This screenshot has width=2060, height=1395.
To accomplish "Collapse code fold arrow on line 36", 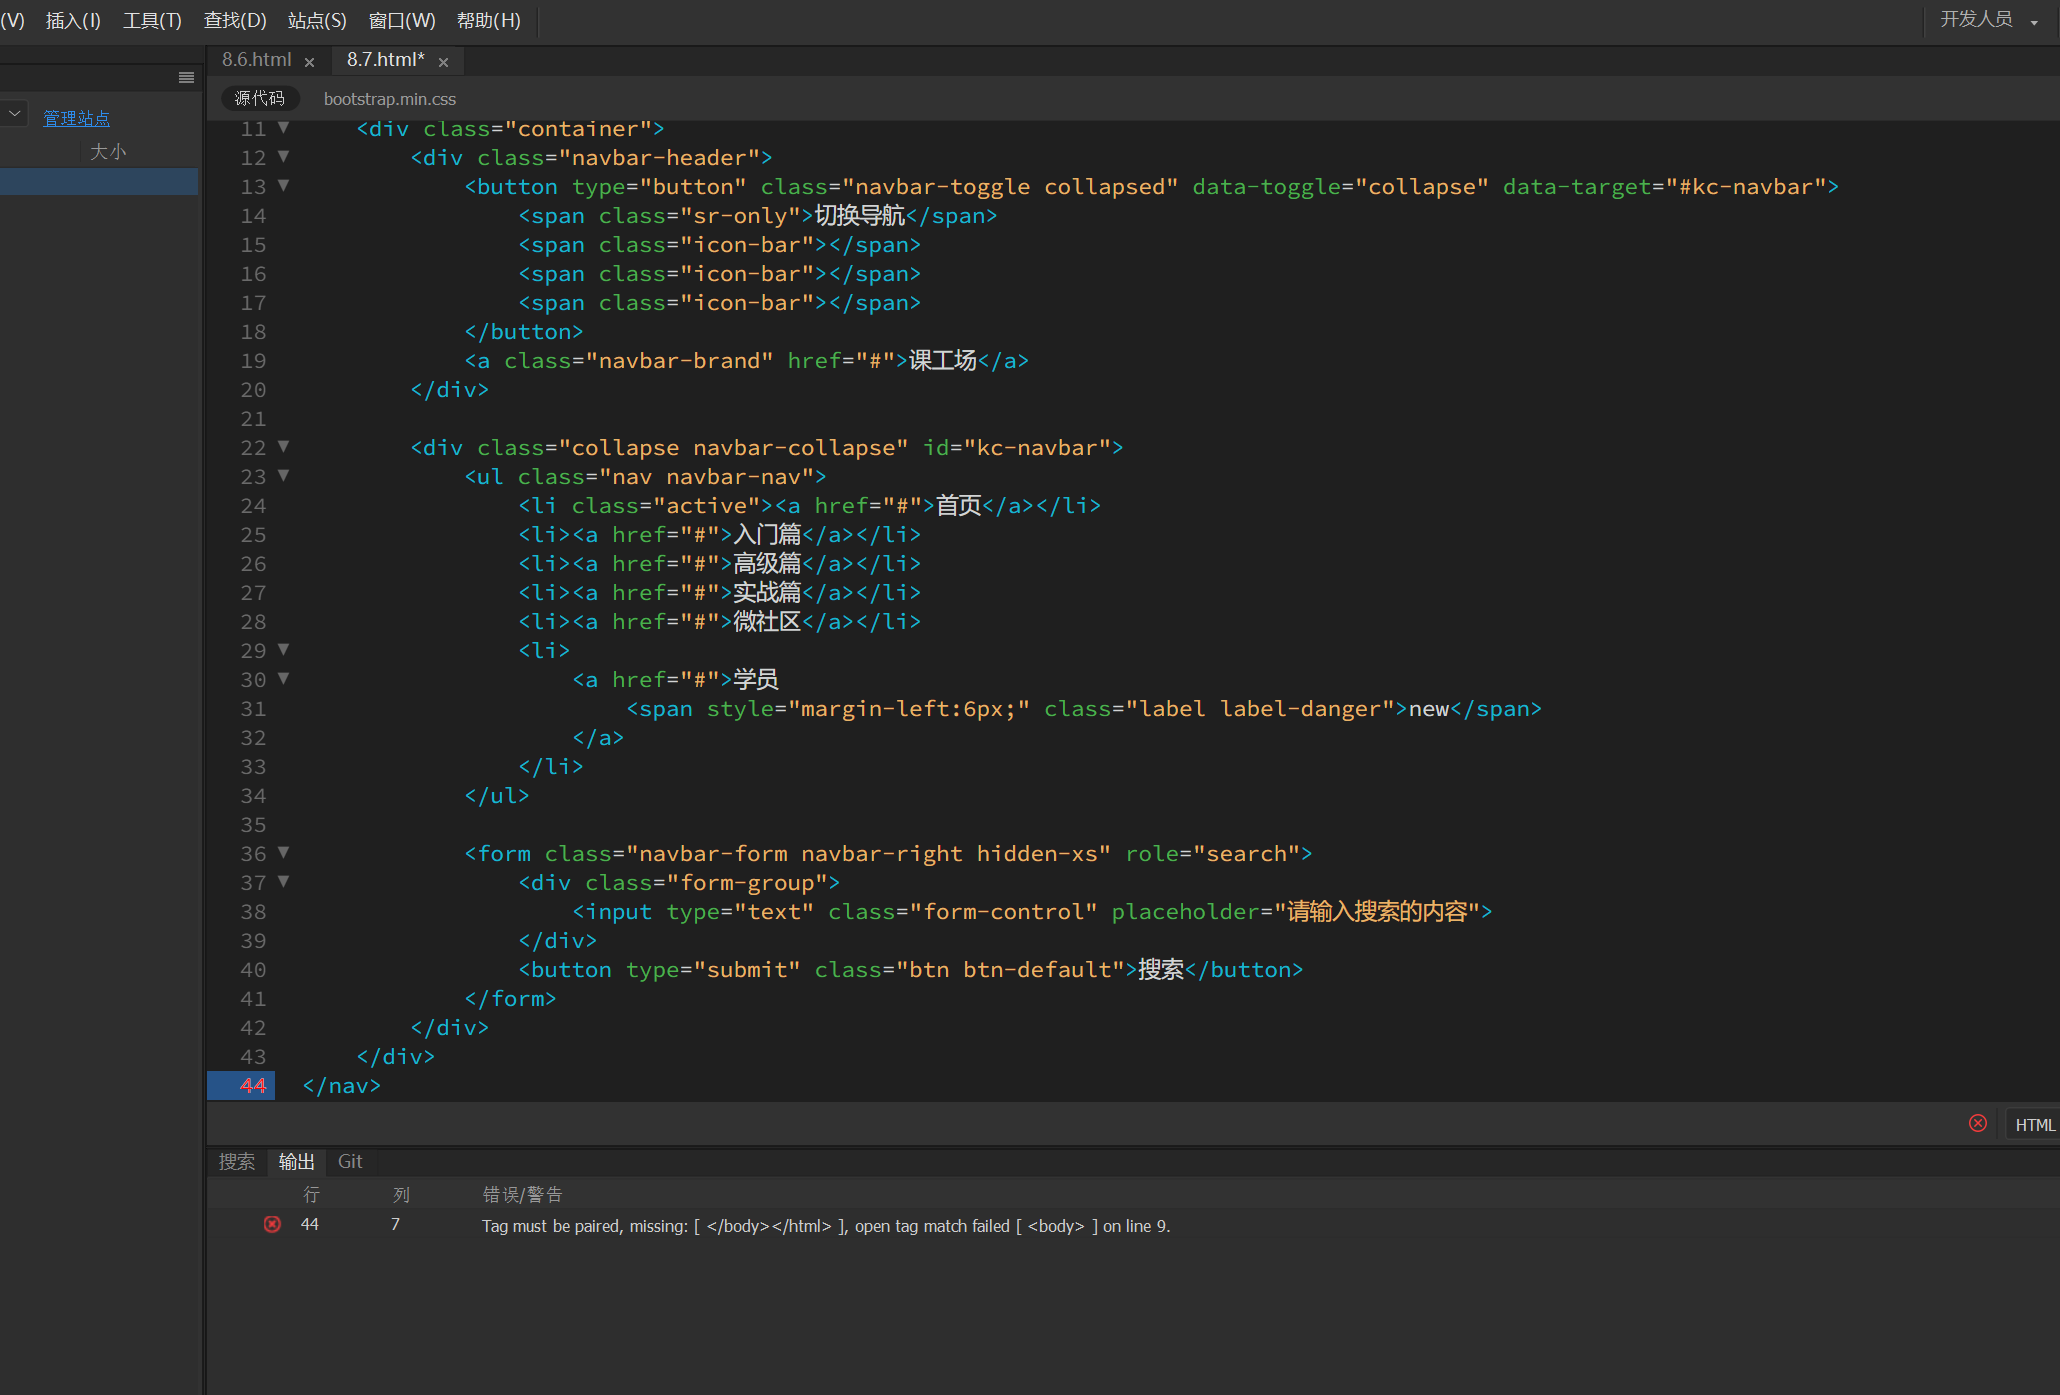I will click(284, 853).
